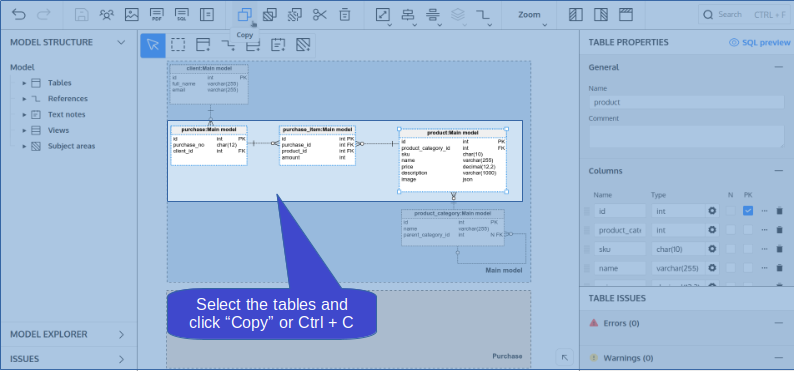Check N checkbox for product_category_id column
Image resolution: width=794 pixels, height=371 pixels.
click(x=731, y=230)
